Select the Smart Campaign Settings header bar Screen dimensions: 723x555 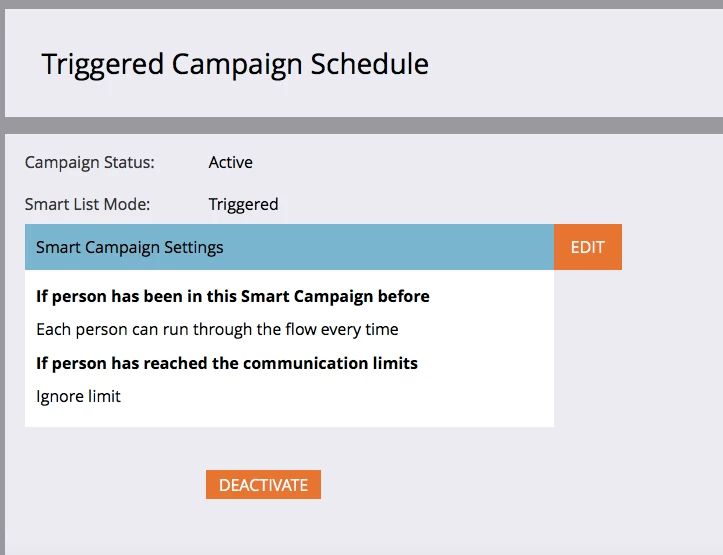click(289, 247)
